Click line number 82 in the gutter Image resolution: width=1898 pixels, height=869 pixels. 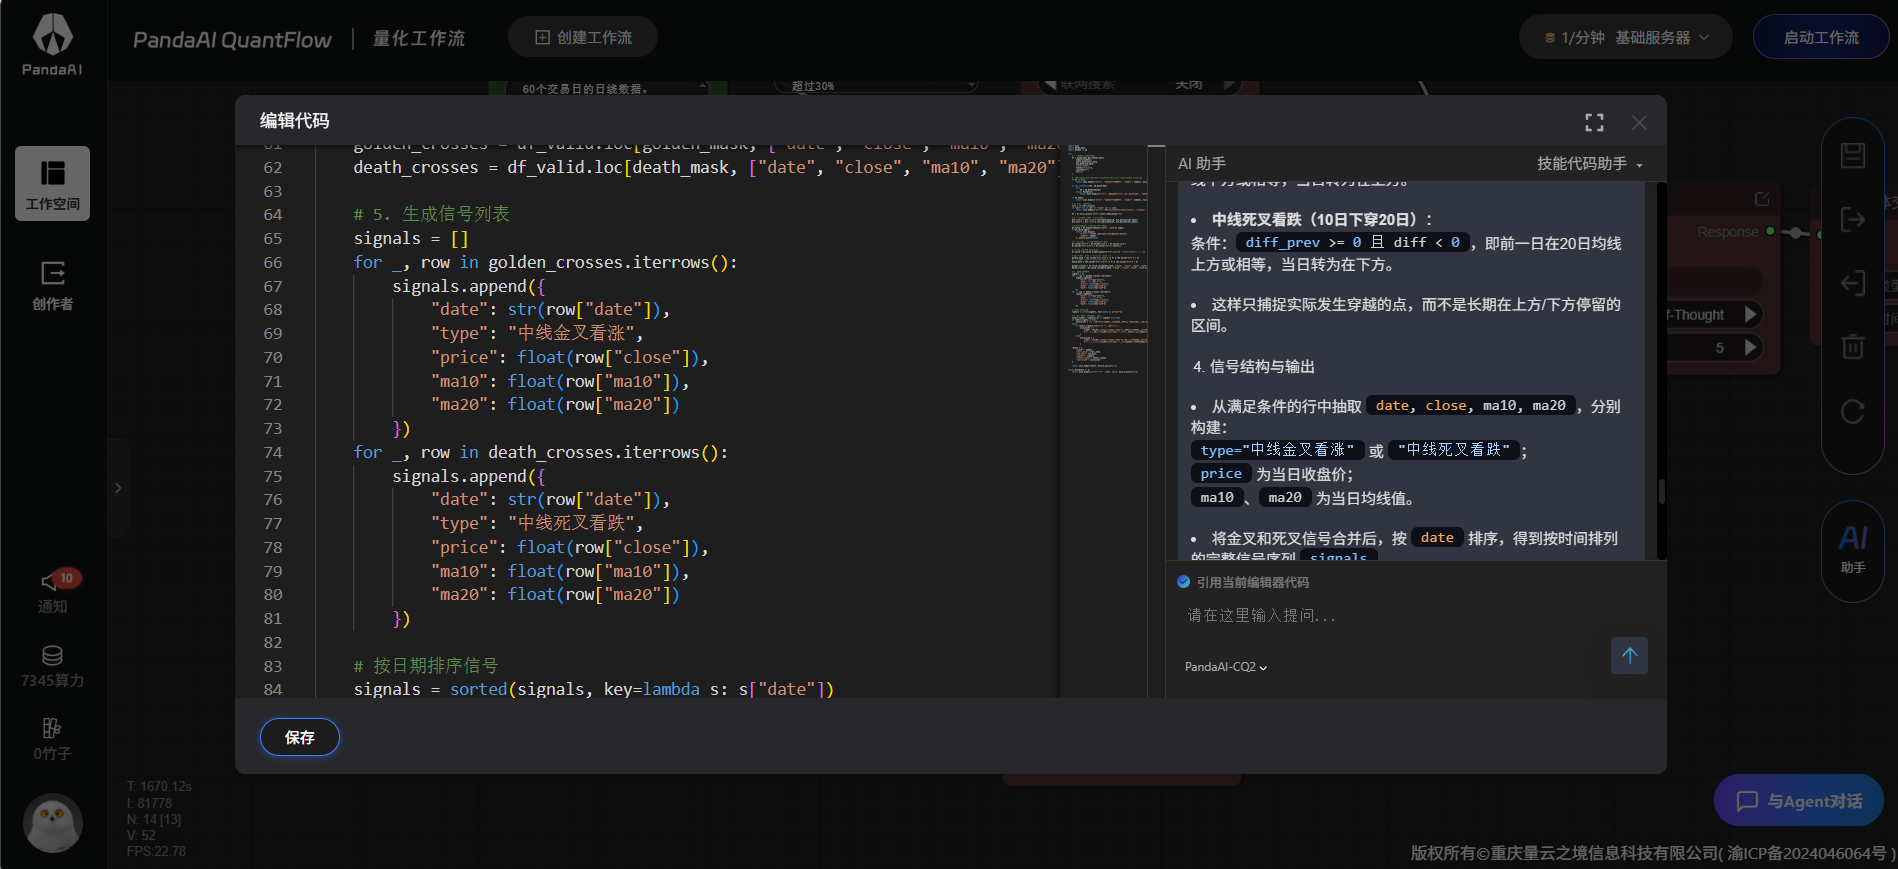click(x=273, y=642)
